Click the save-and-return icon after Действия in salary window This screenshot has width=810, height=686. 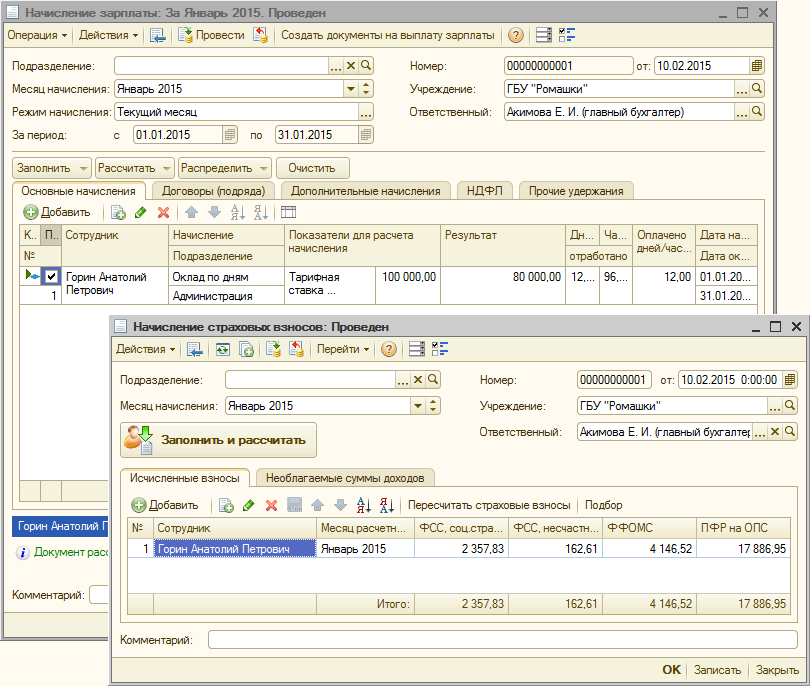point(158,35)
